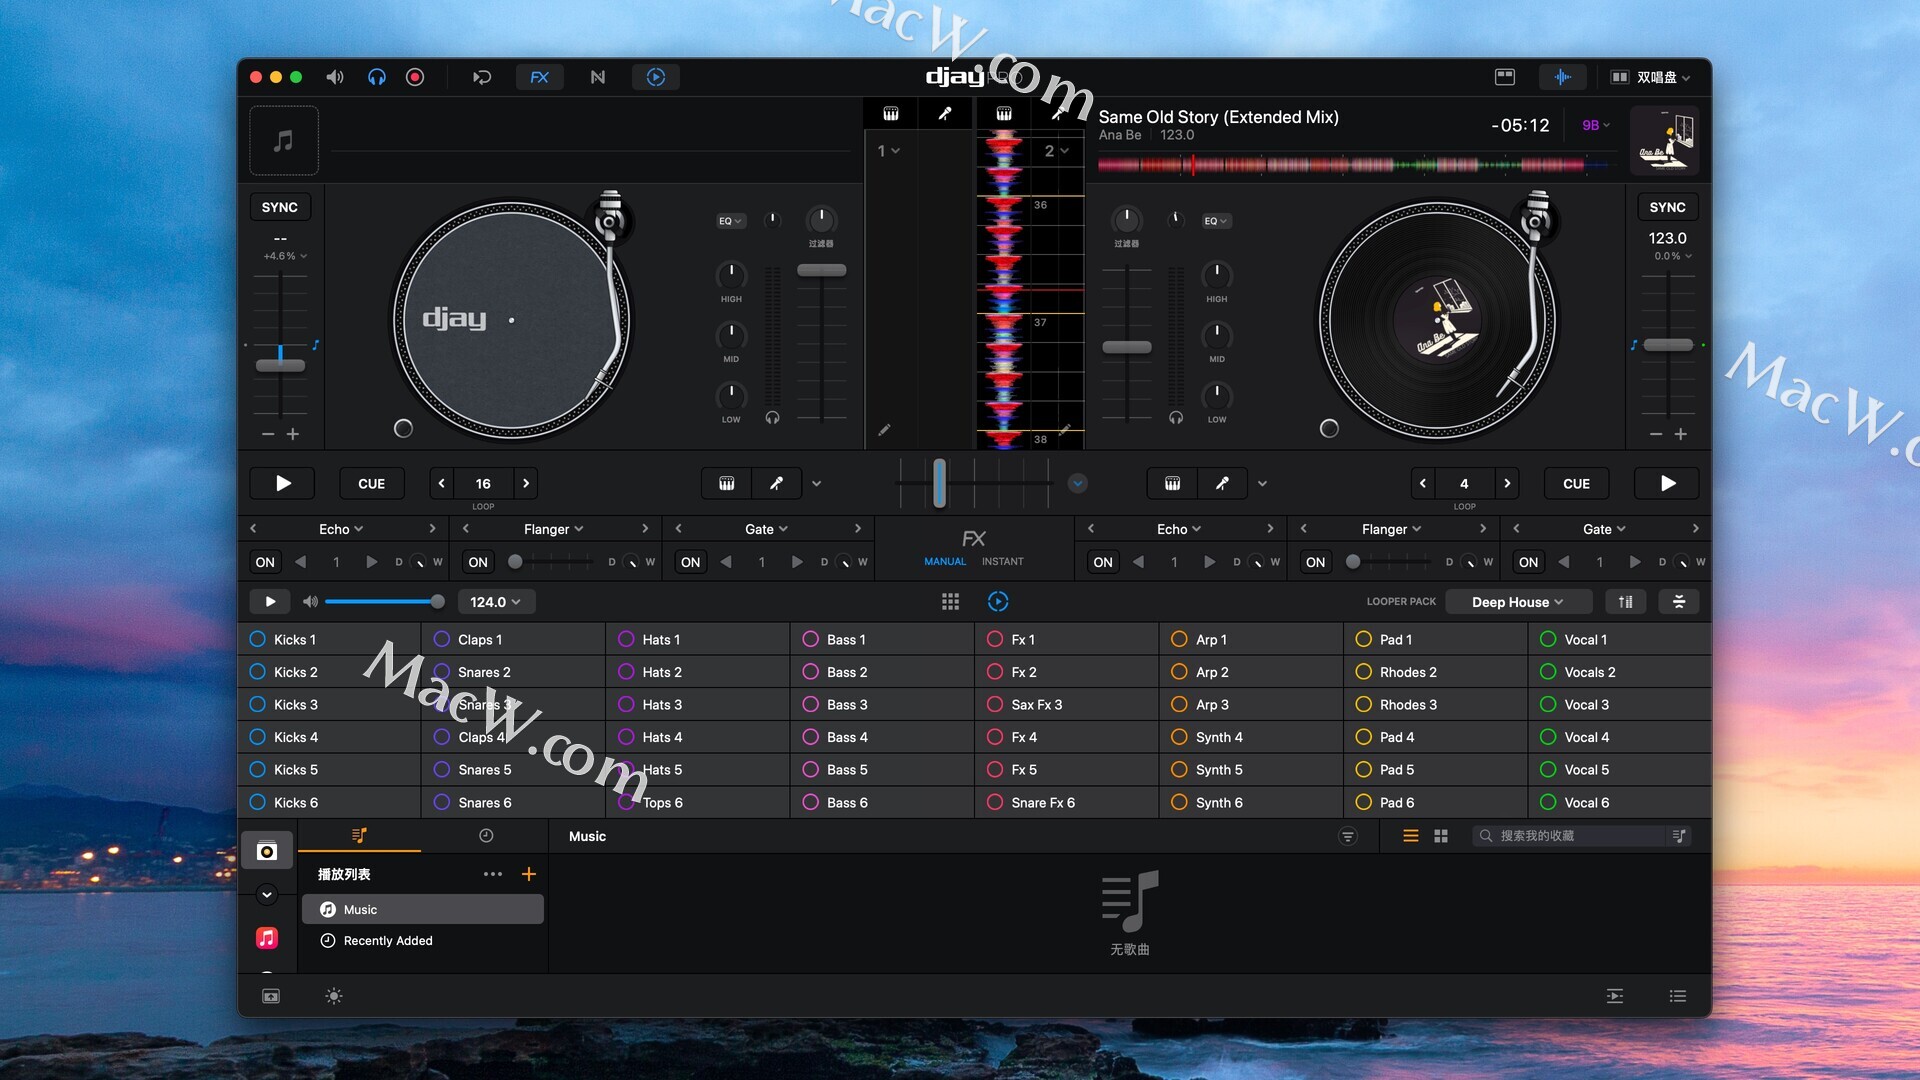Click the video screen icon in bottom bar

pyautogui.click(x=271, y=996)
